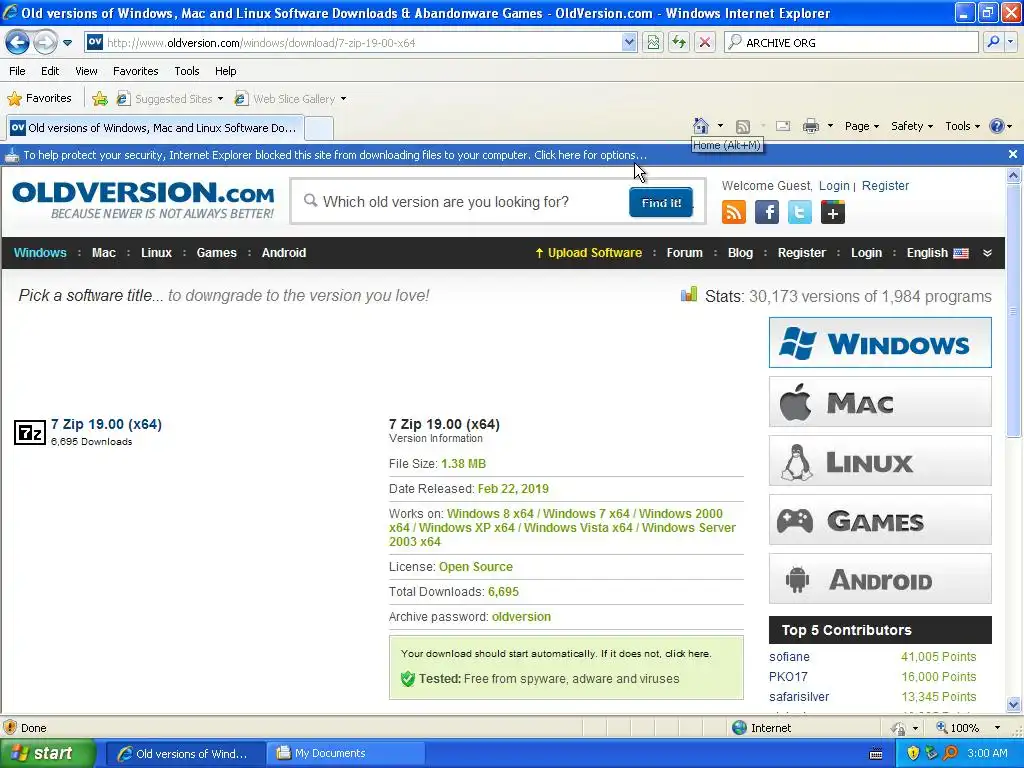The width and height of the screenshot is (1024, 768).
Task: Select Games in the navigation bar
Action: (216, 253)
